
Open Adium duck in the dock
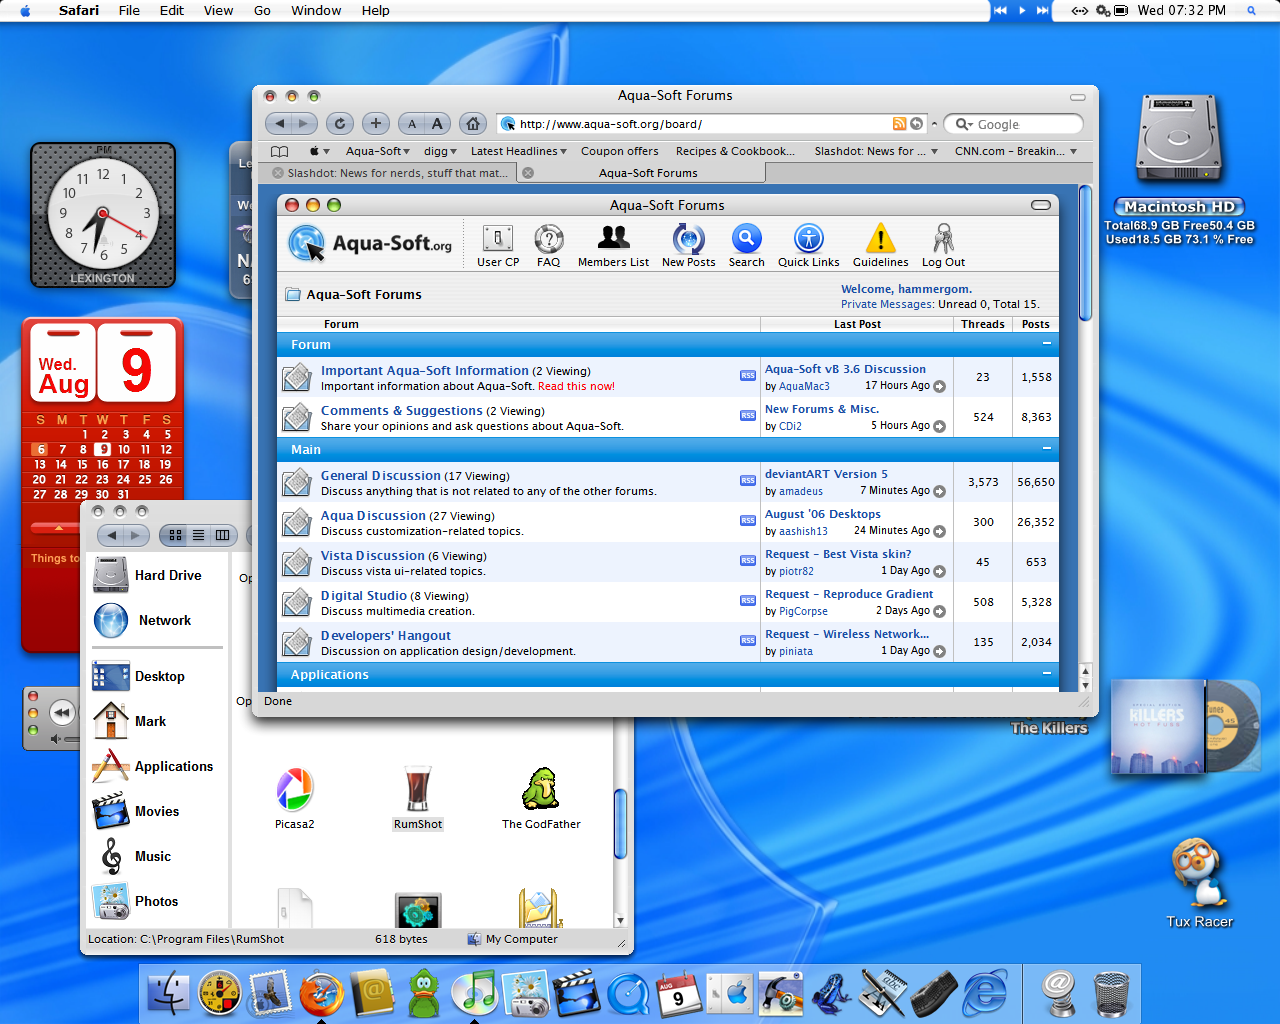[x=424, y=993]
